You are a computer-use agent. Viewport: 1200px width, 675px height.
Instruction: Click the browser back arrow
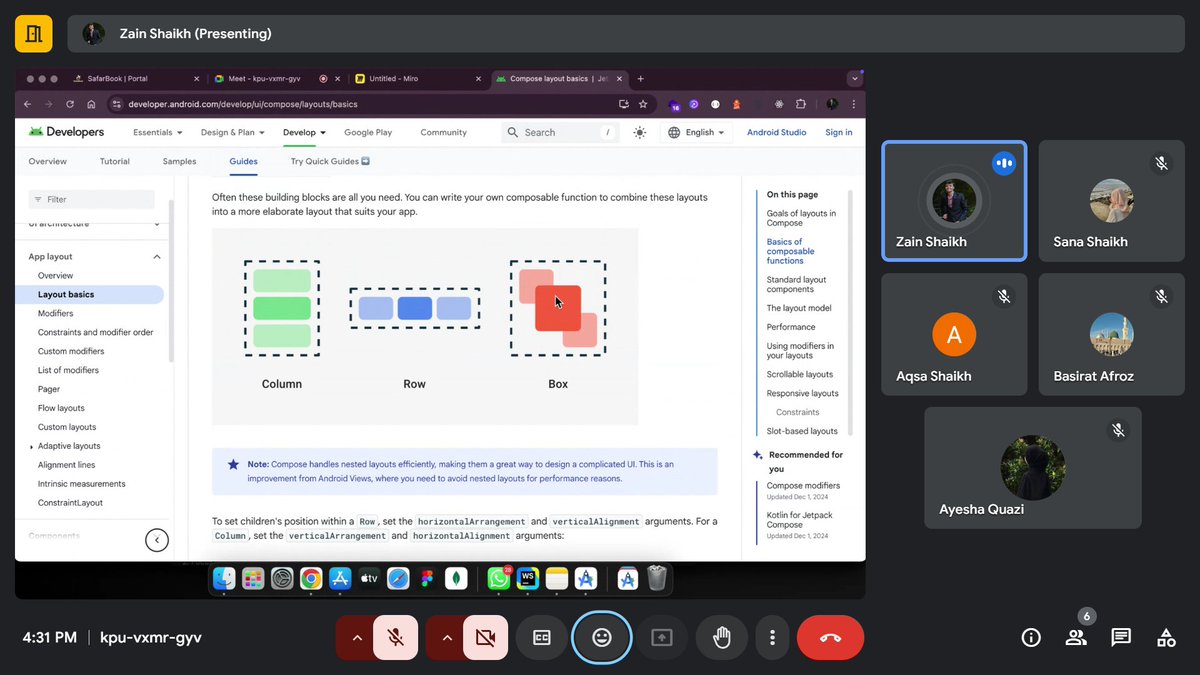[x=27, y=104]
